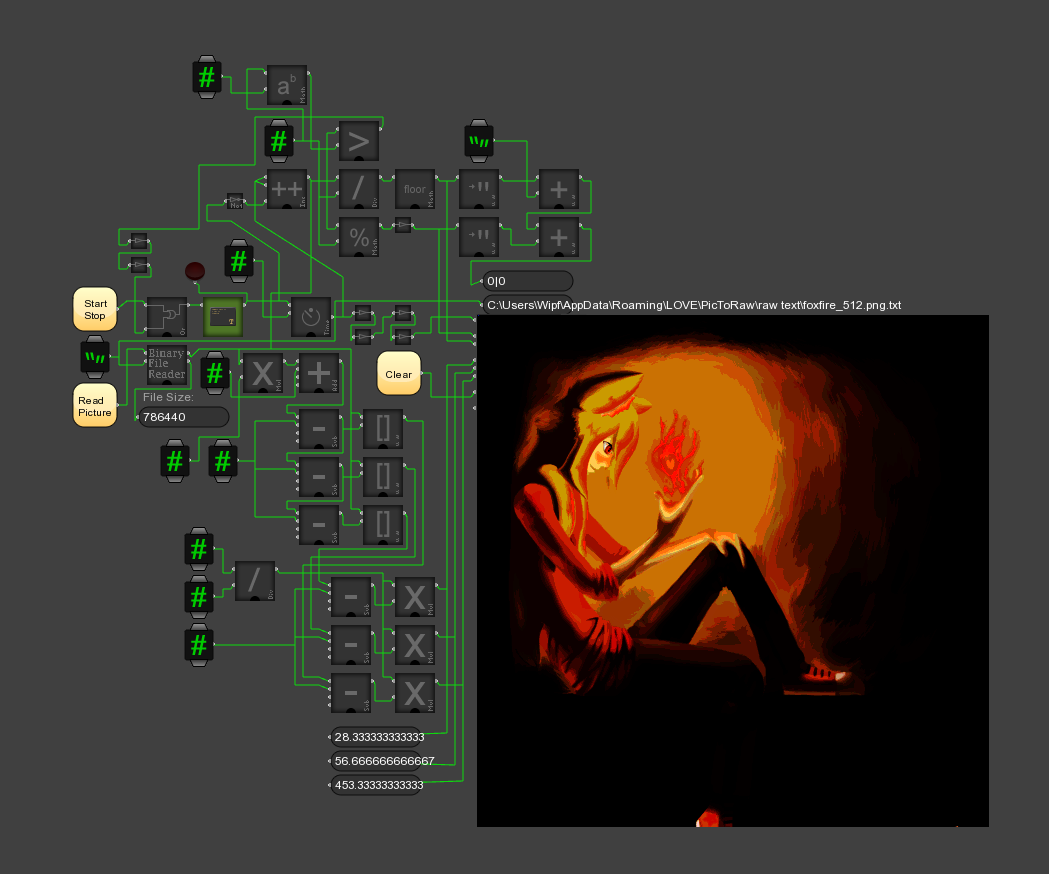
Task: Select the increment (++) node
Action: pyautogui.click(x=286, y=189)
